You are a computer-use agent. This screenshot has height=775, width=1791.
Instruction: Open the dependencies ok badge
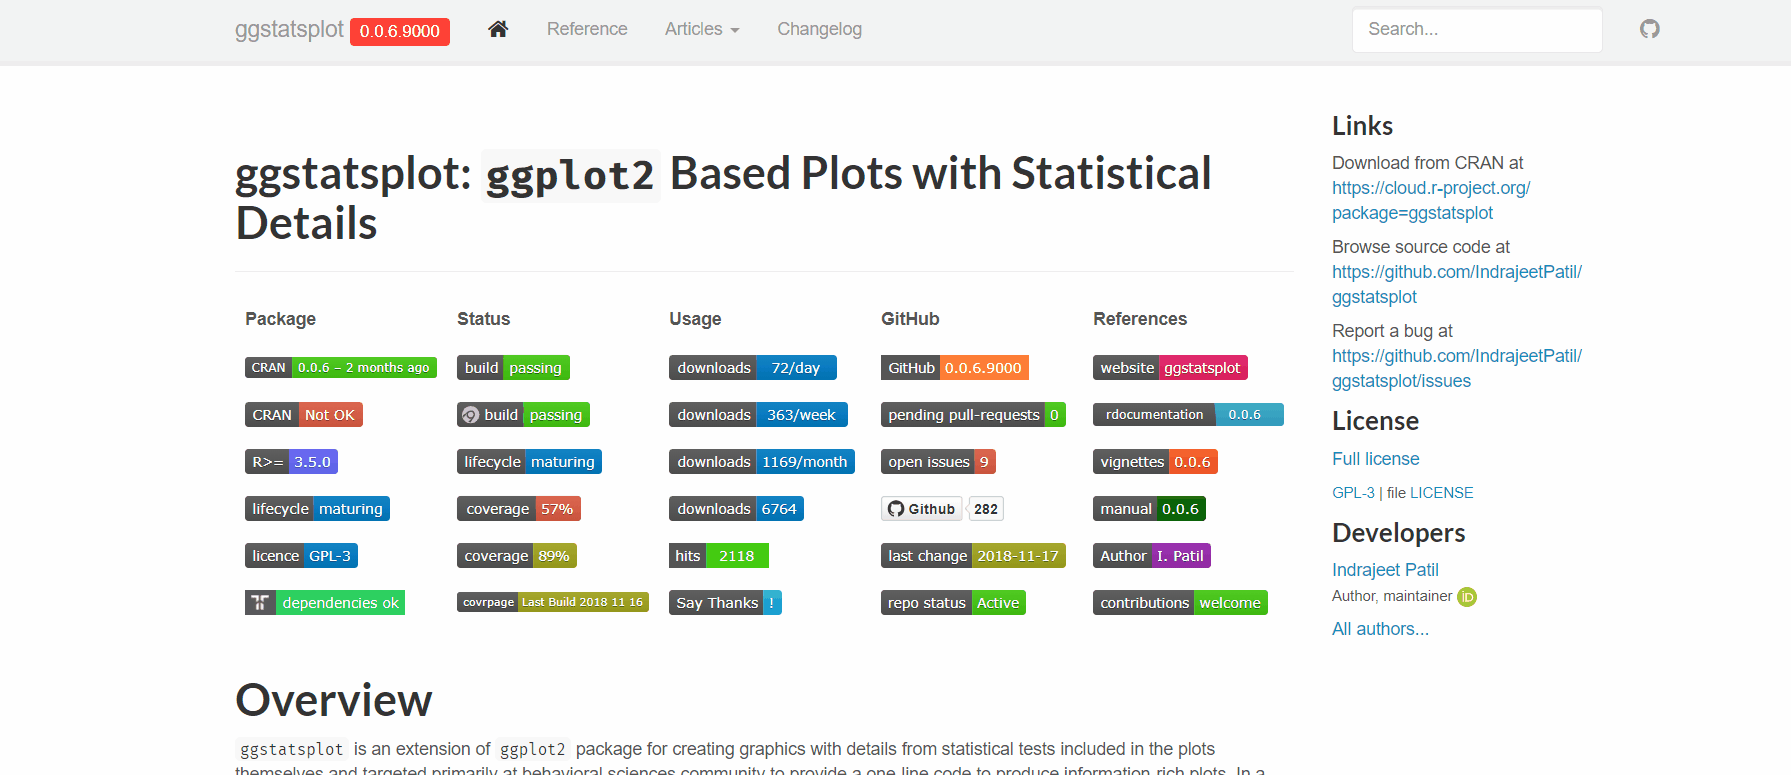click(x=325, y=603)
